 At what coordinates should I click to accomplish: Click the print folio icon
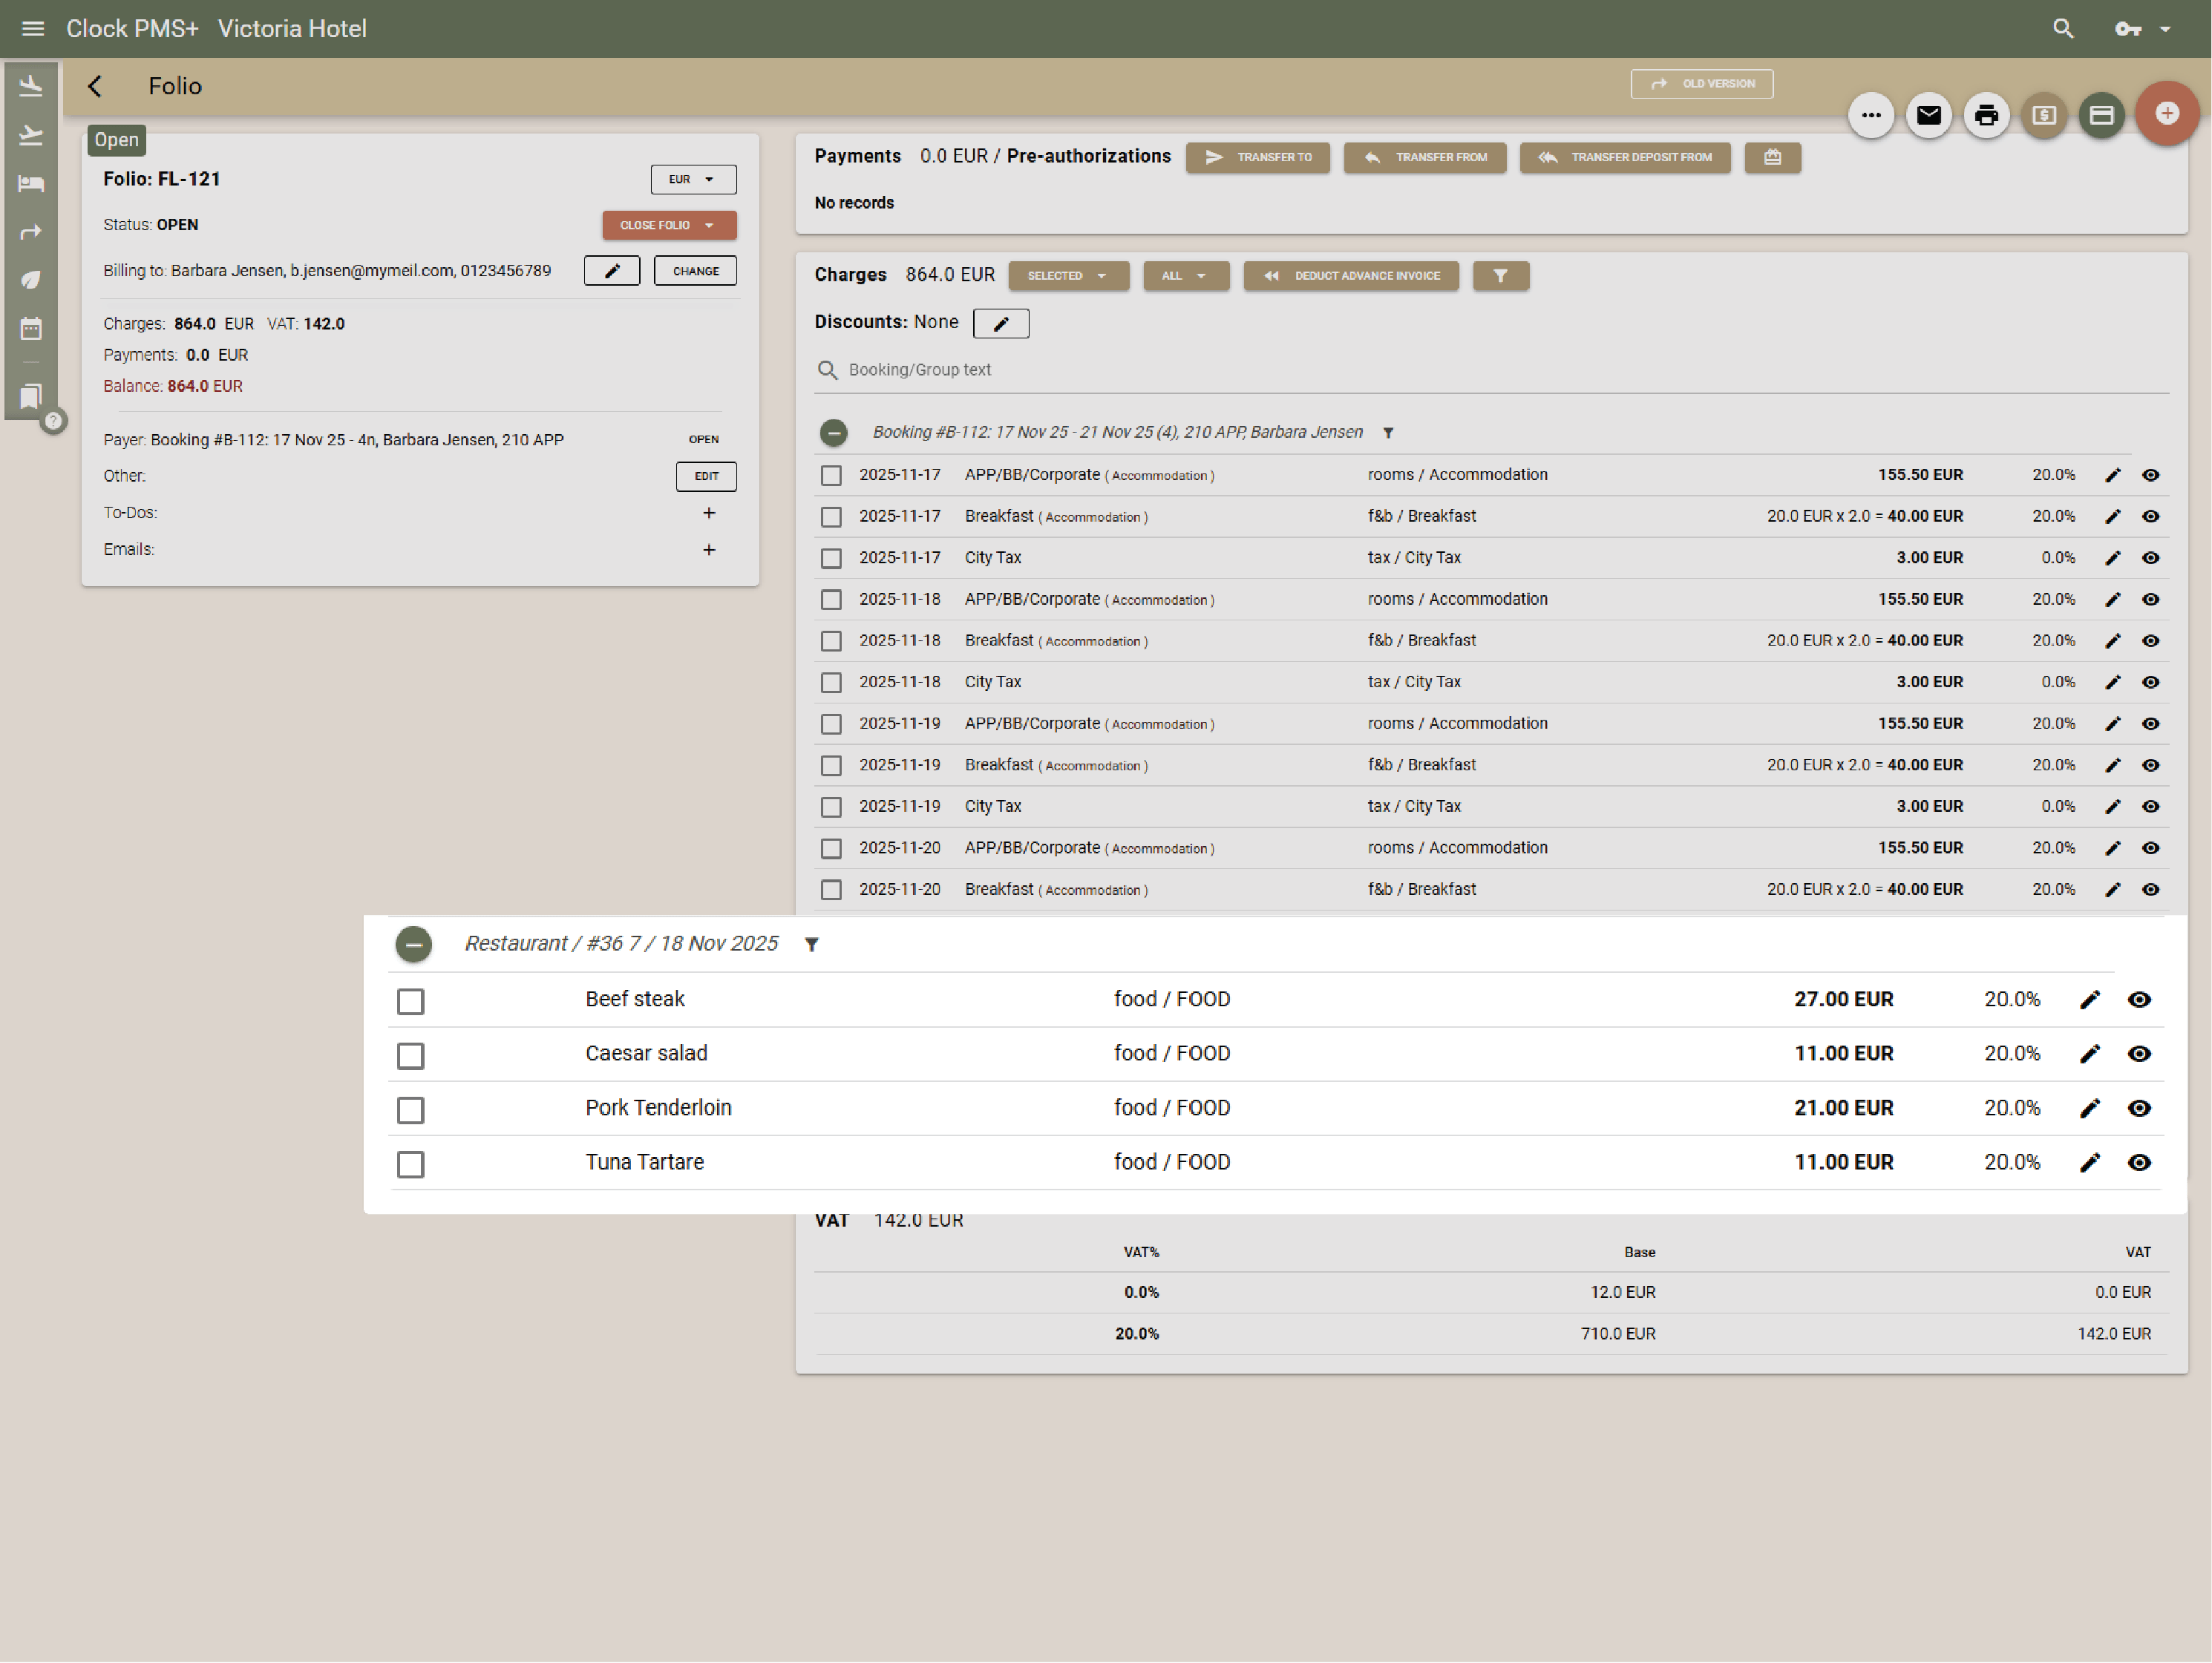(1985, 115)
